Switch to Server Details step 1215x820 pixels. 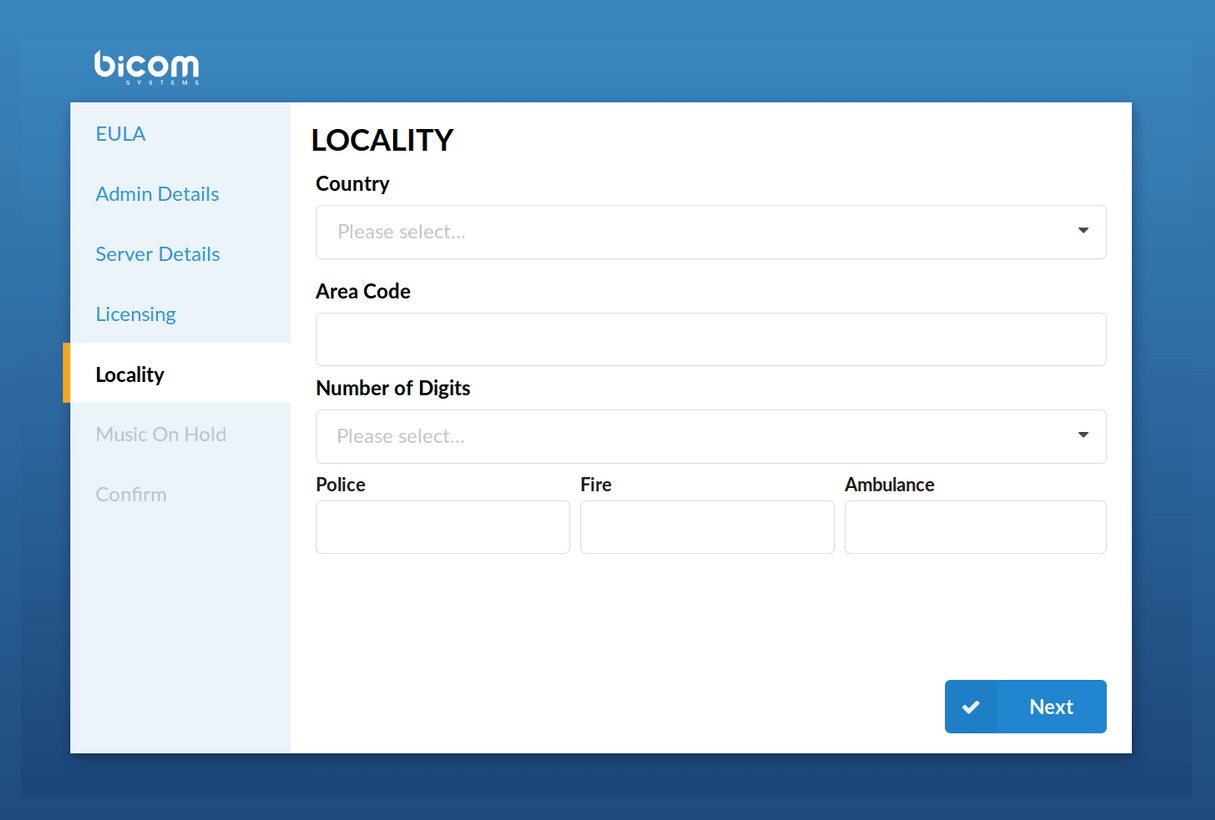coord(158,254)
